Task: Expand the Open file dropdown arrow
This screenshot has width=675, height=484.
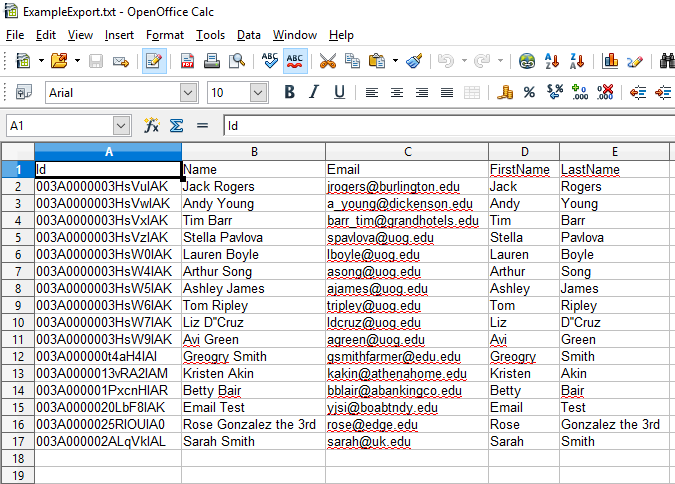Action: click(x=77, y=61)
